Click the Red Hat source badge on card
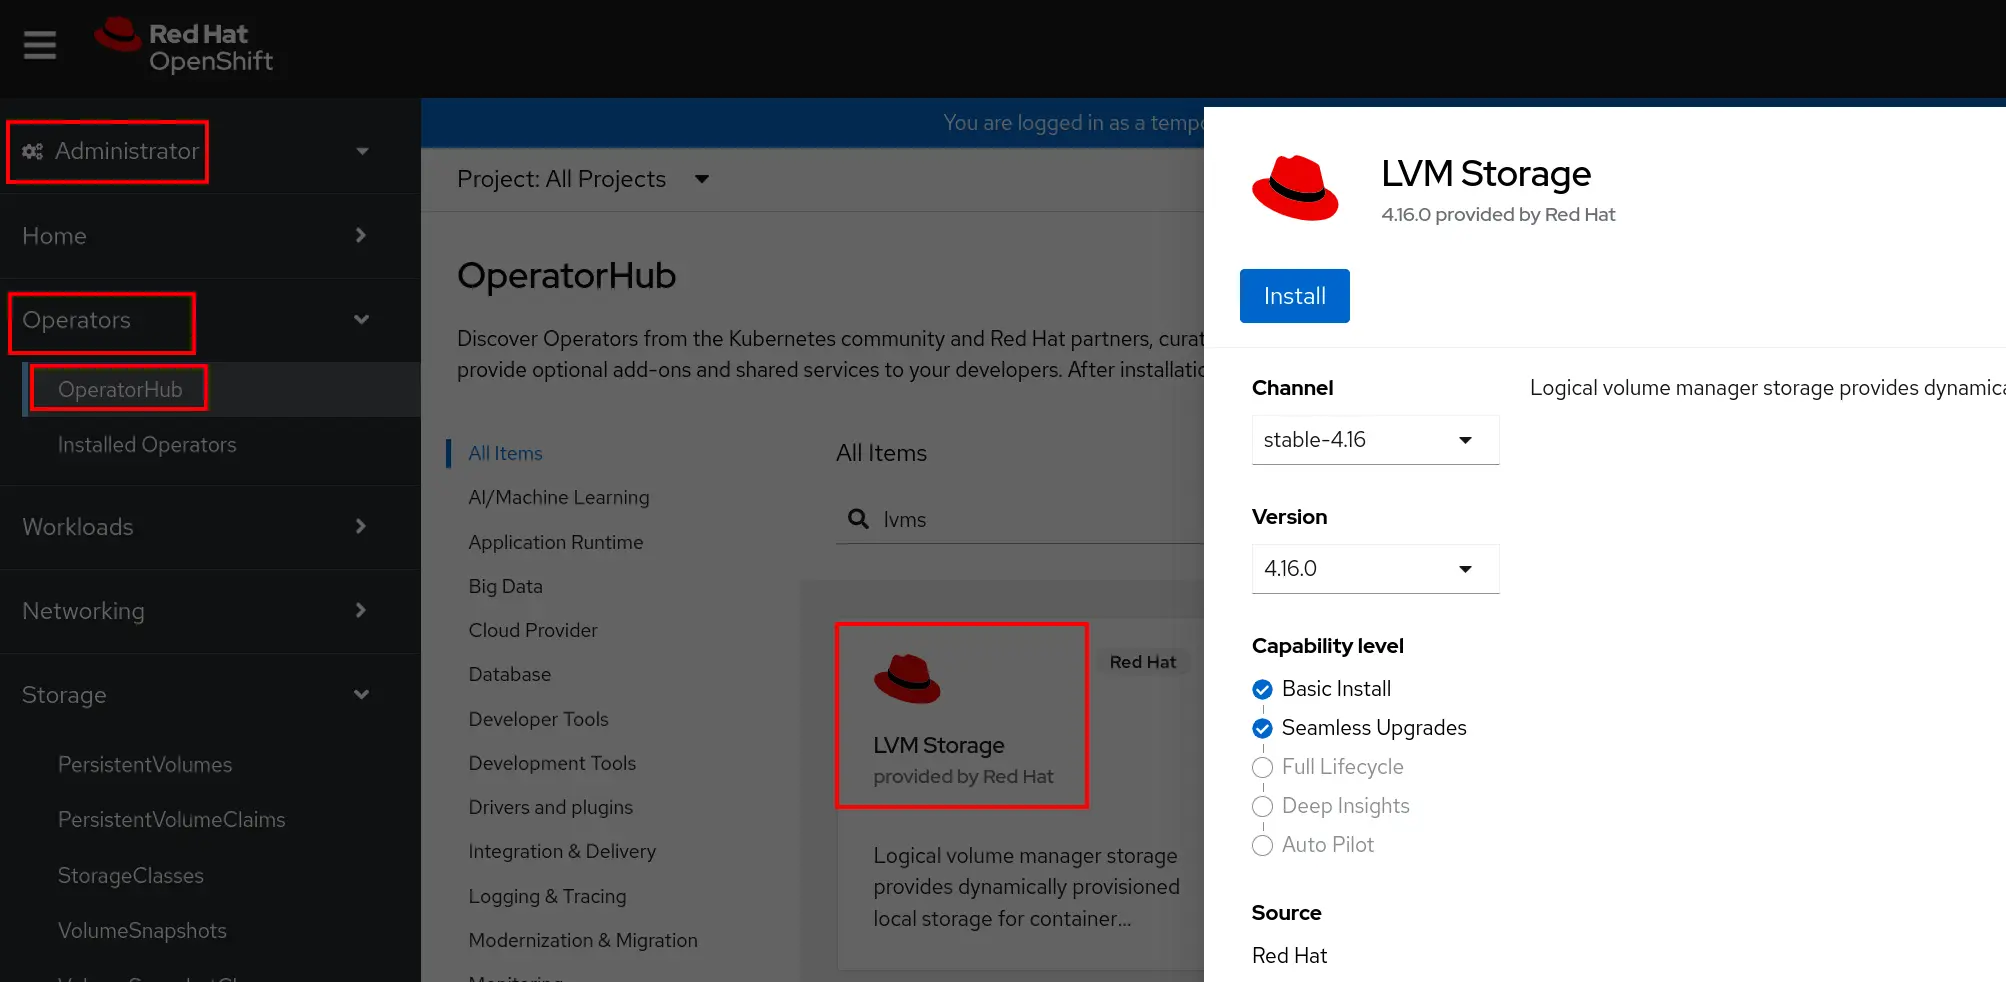 click(1142, 662)
